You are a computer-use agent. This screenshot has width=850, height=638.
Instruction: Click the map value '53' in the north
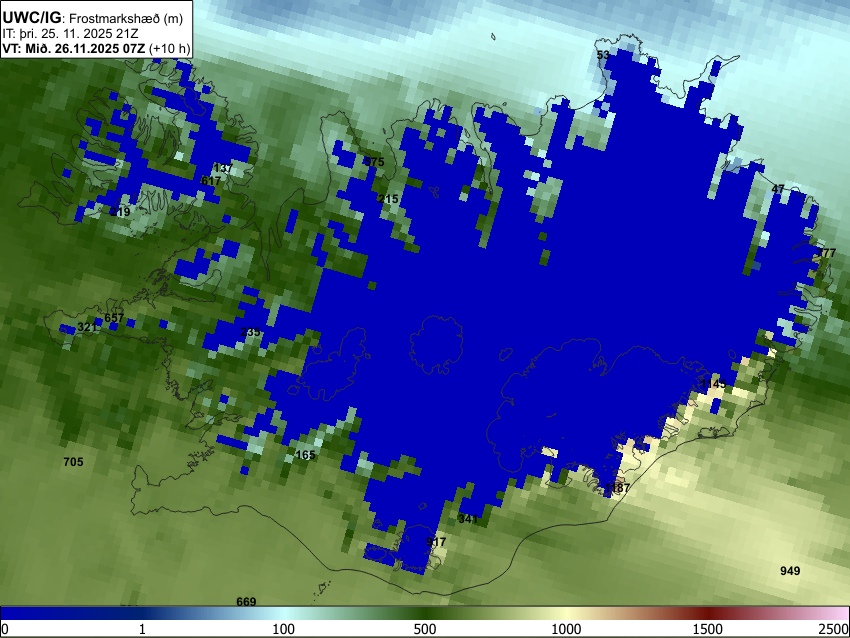pos(603,55)
